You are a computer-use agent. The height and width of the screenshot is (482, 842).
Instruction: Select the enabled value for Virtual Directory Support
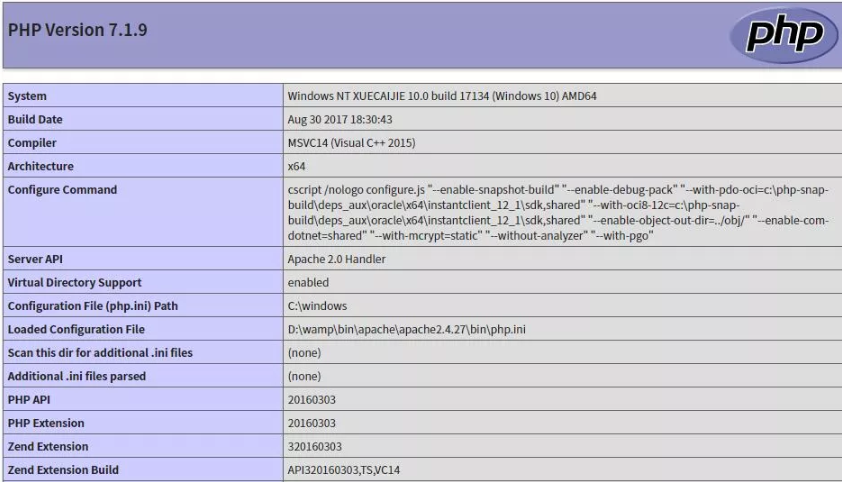pyautogui.click(x=308, y=282)
